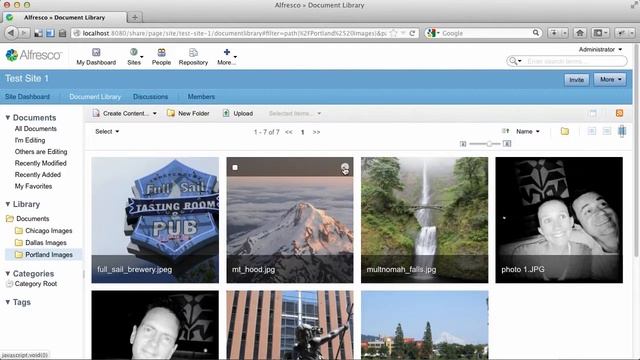Open the Discussions tab
The height and width of the screenshot is (360, 640).
click(150, 97)
